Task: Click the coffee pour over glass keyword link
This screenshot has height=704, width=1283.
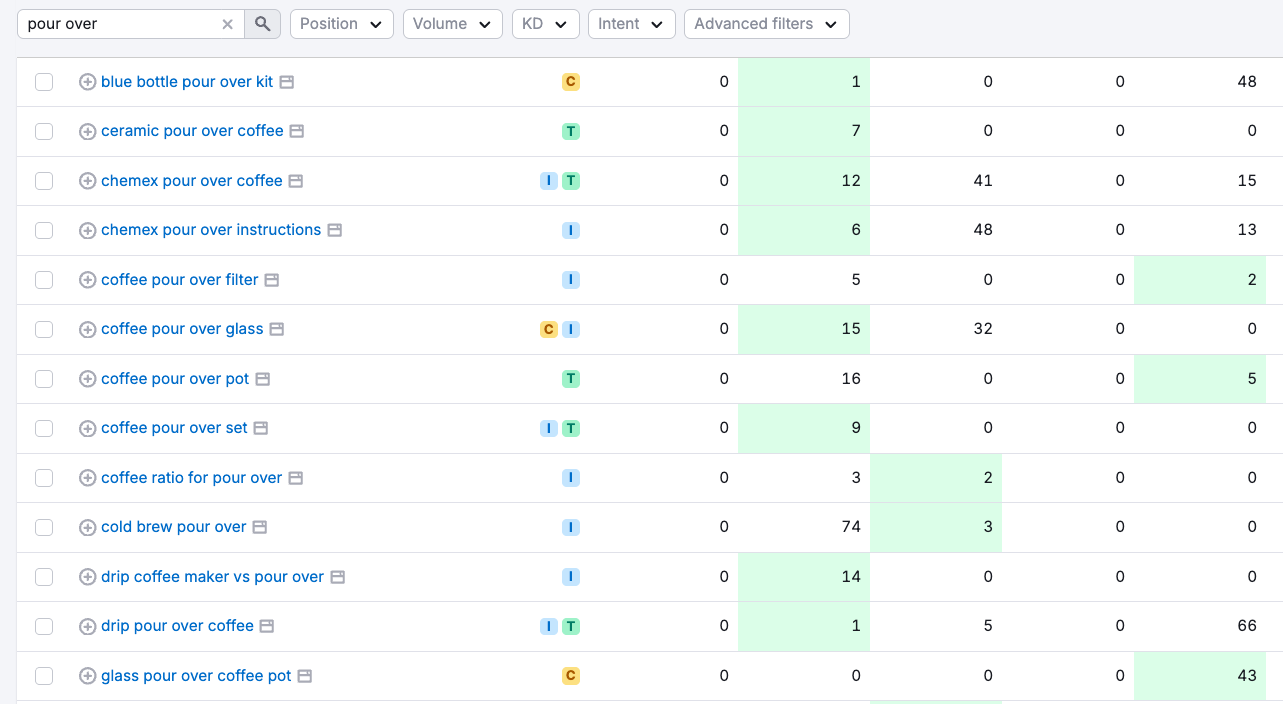Action: click(181, 328)
